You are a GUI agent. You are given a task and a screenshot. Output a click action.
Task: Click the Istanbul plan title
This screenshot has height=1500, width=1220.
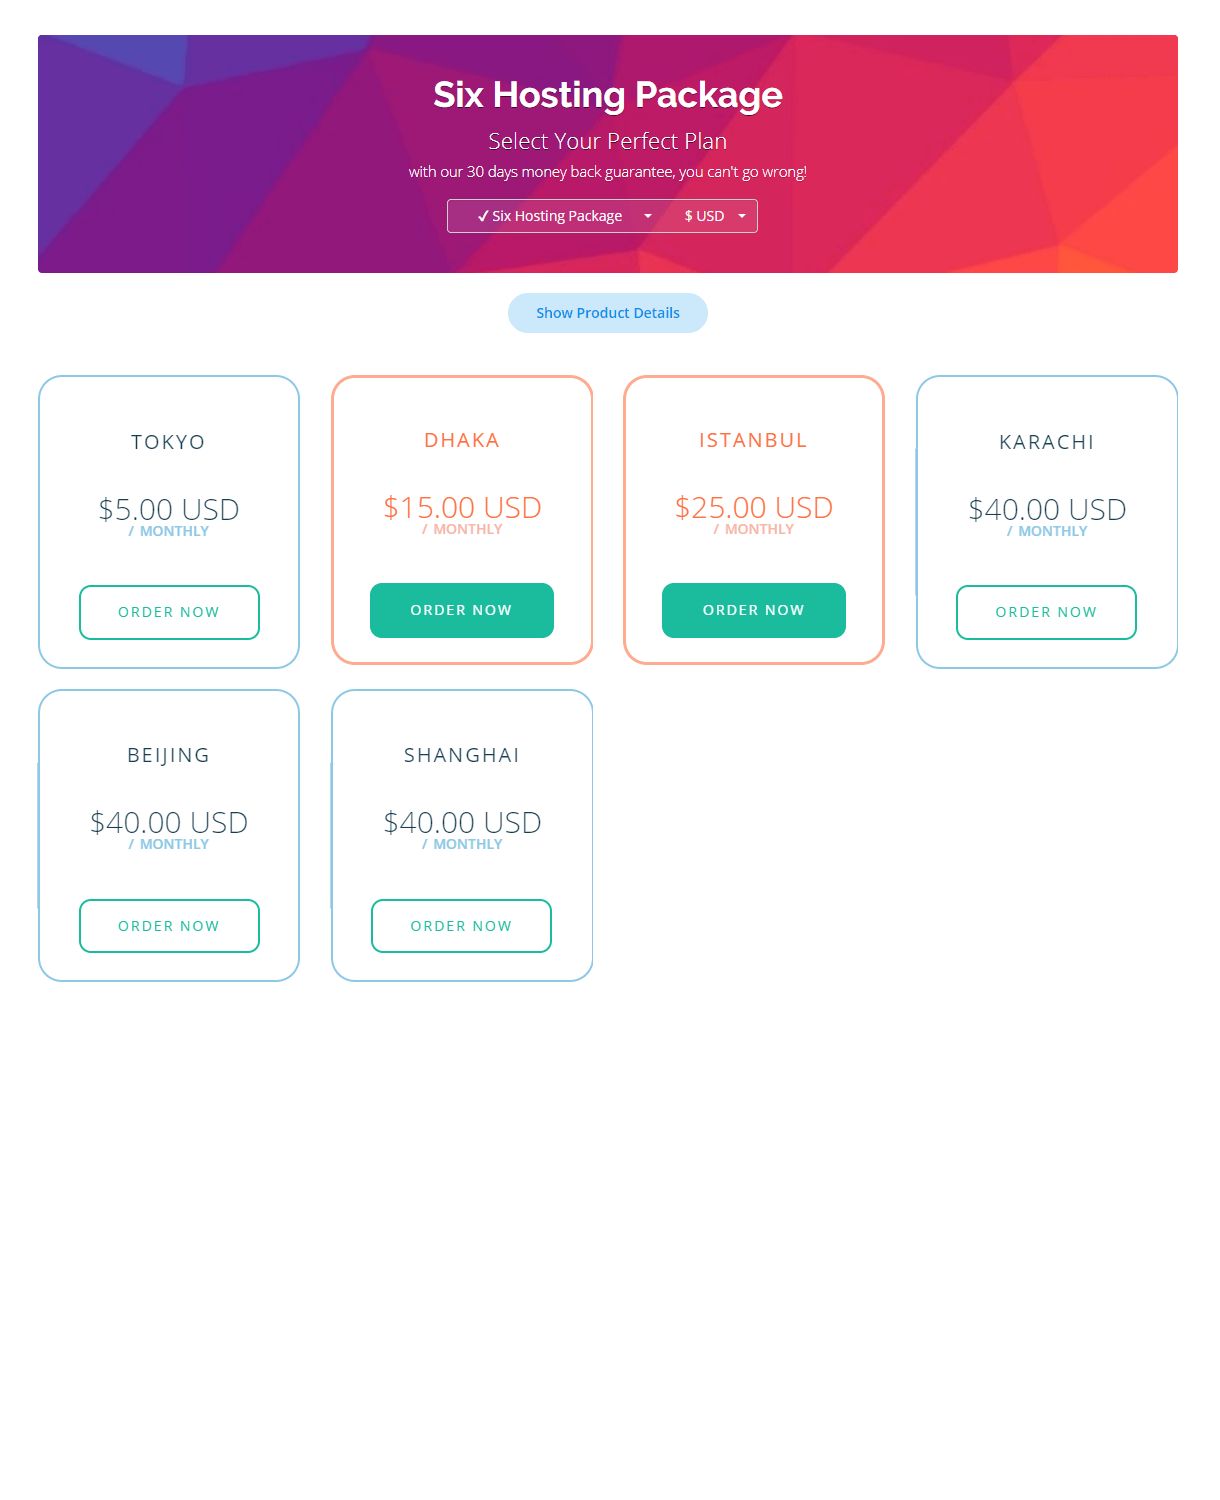(753, 440)
